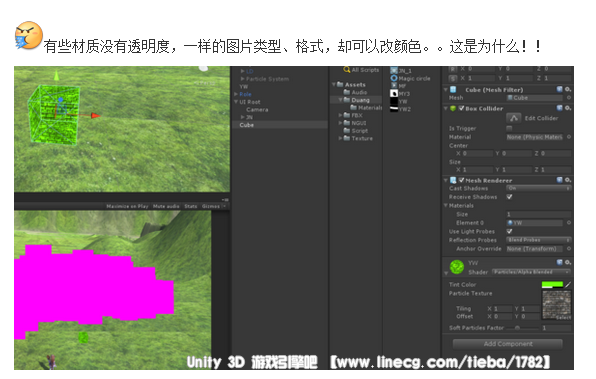The width and height of the screenshot is (596, 379).
Task: Click the Particle Texture thumbnail
Action: point(556,305)
